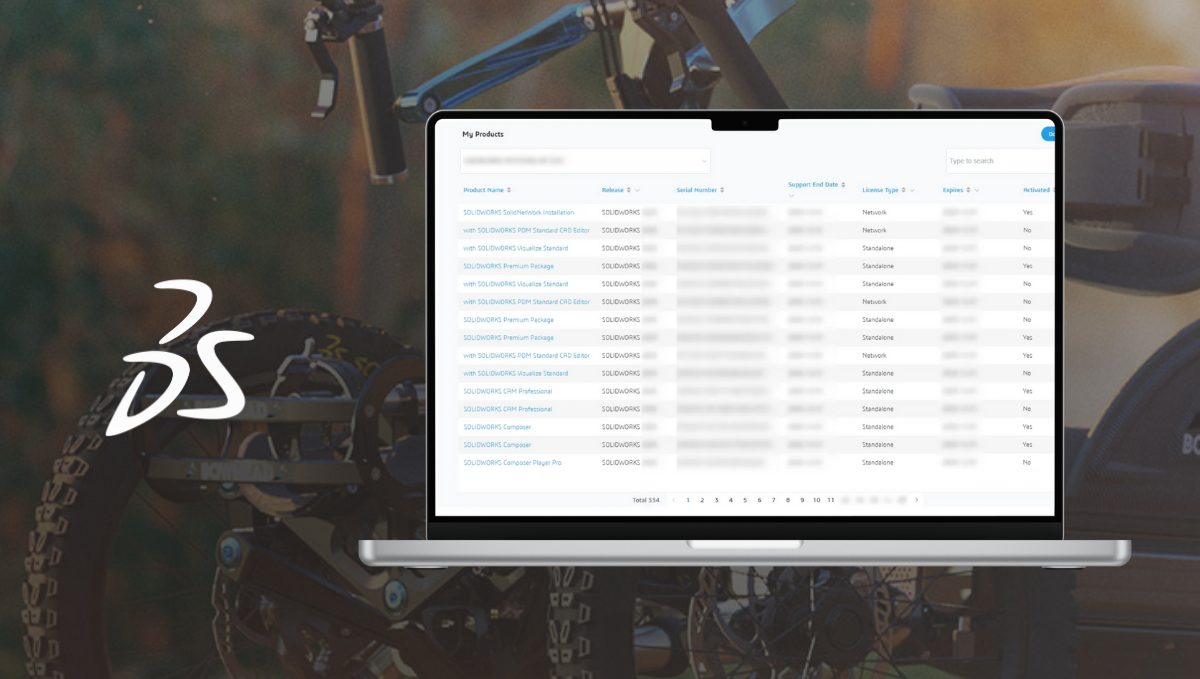Click the 'My Products' heading
The height and width of the screenshot is (679, 1200).
point(483,134)
